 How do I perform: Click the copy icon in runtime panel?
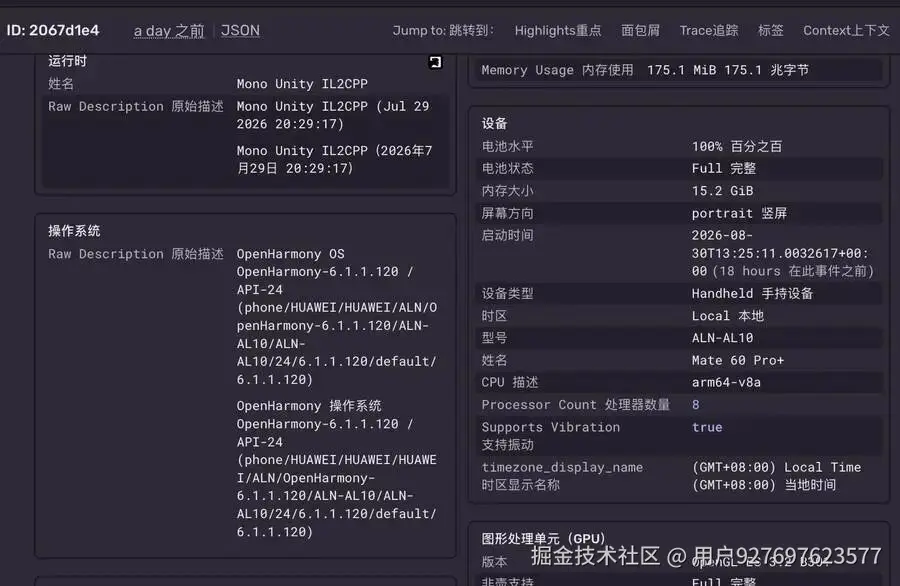coord(436,62)
